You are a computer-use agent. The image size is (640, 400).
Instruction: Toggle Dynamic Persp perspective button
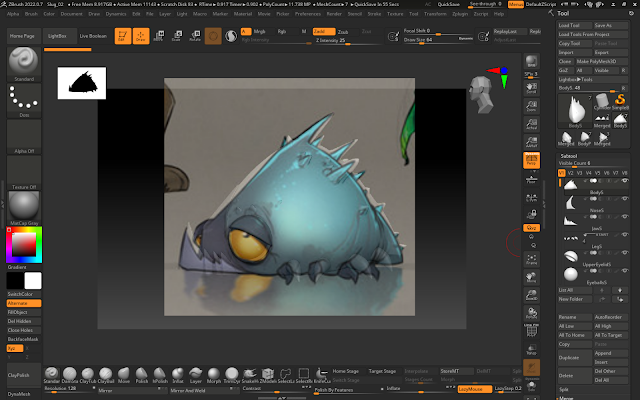(x=531, y=160)
